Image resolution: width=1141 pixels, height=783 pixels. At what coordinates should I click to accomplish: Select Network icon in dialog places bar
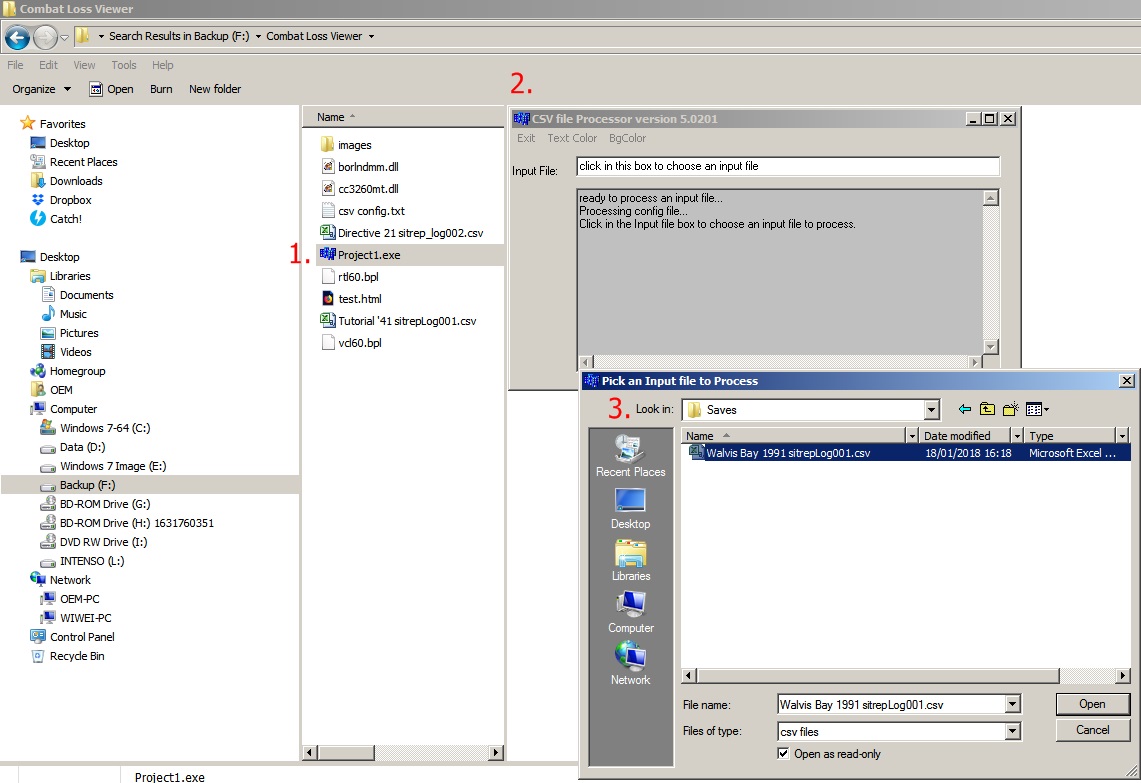tap(630, 663)
